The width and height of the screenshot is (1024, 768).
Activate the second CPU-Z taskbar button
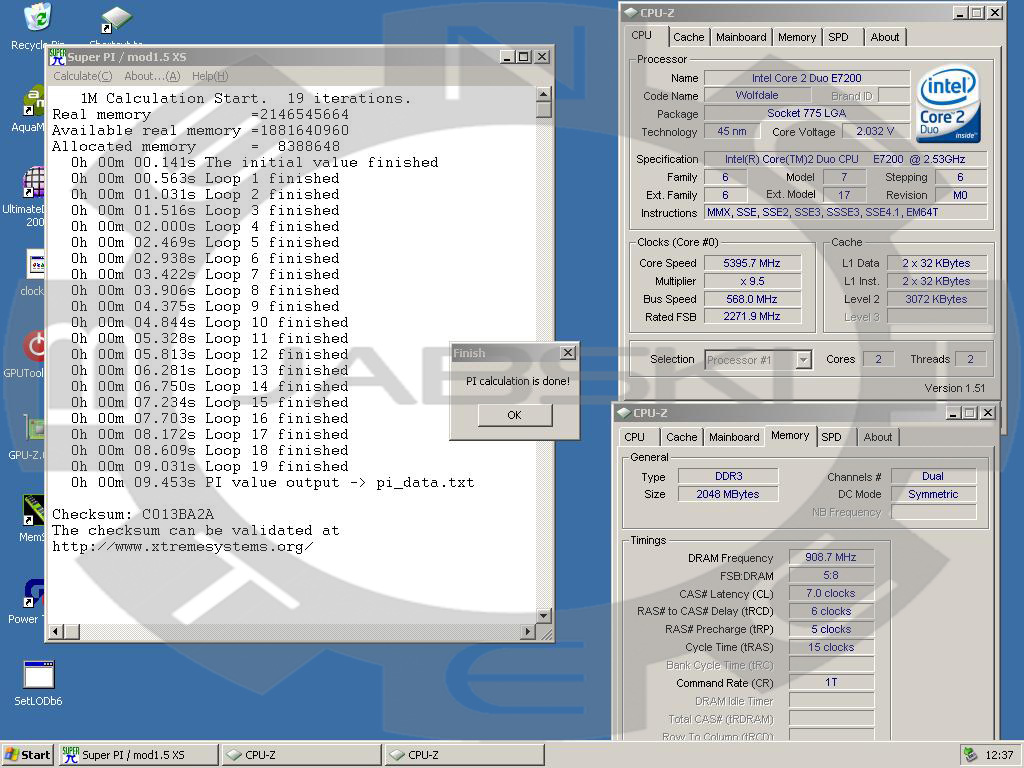pos(464,755)
